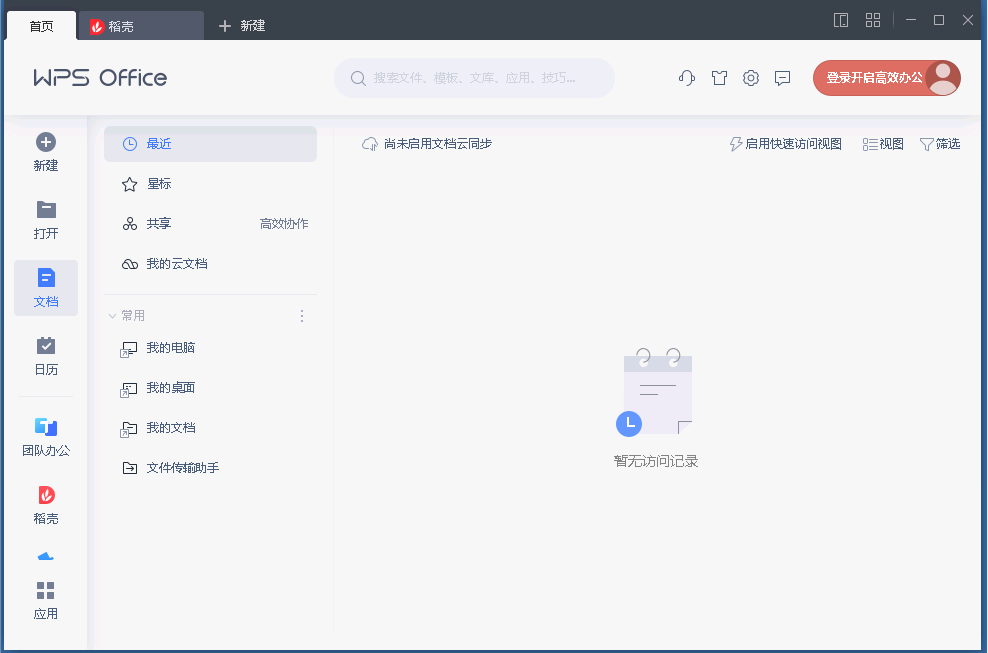Enable 启用快速访问视图
Image resolution: width=988 pixels, height=653 pixels.
click(786, 144)
